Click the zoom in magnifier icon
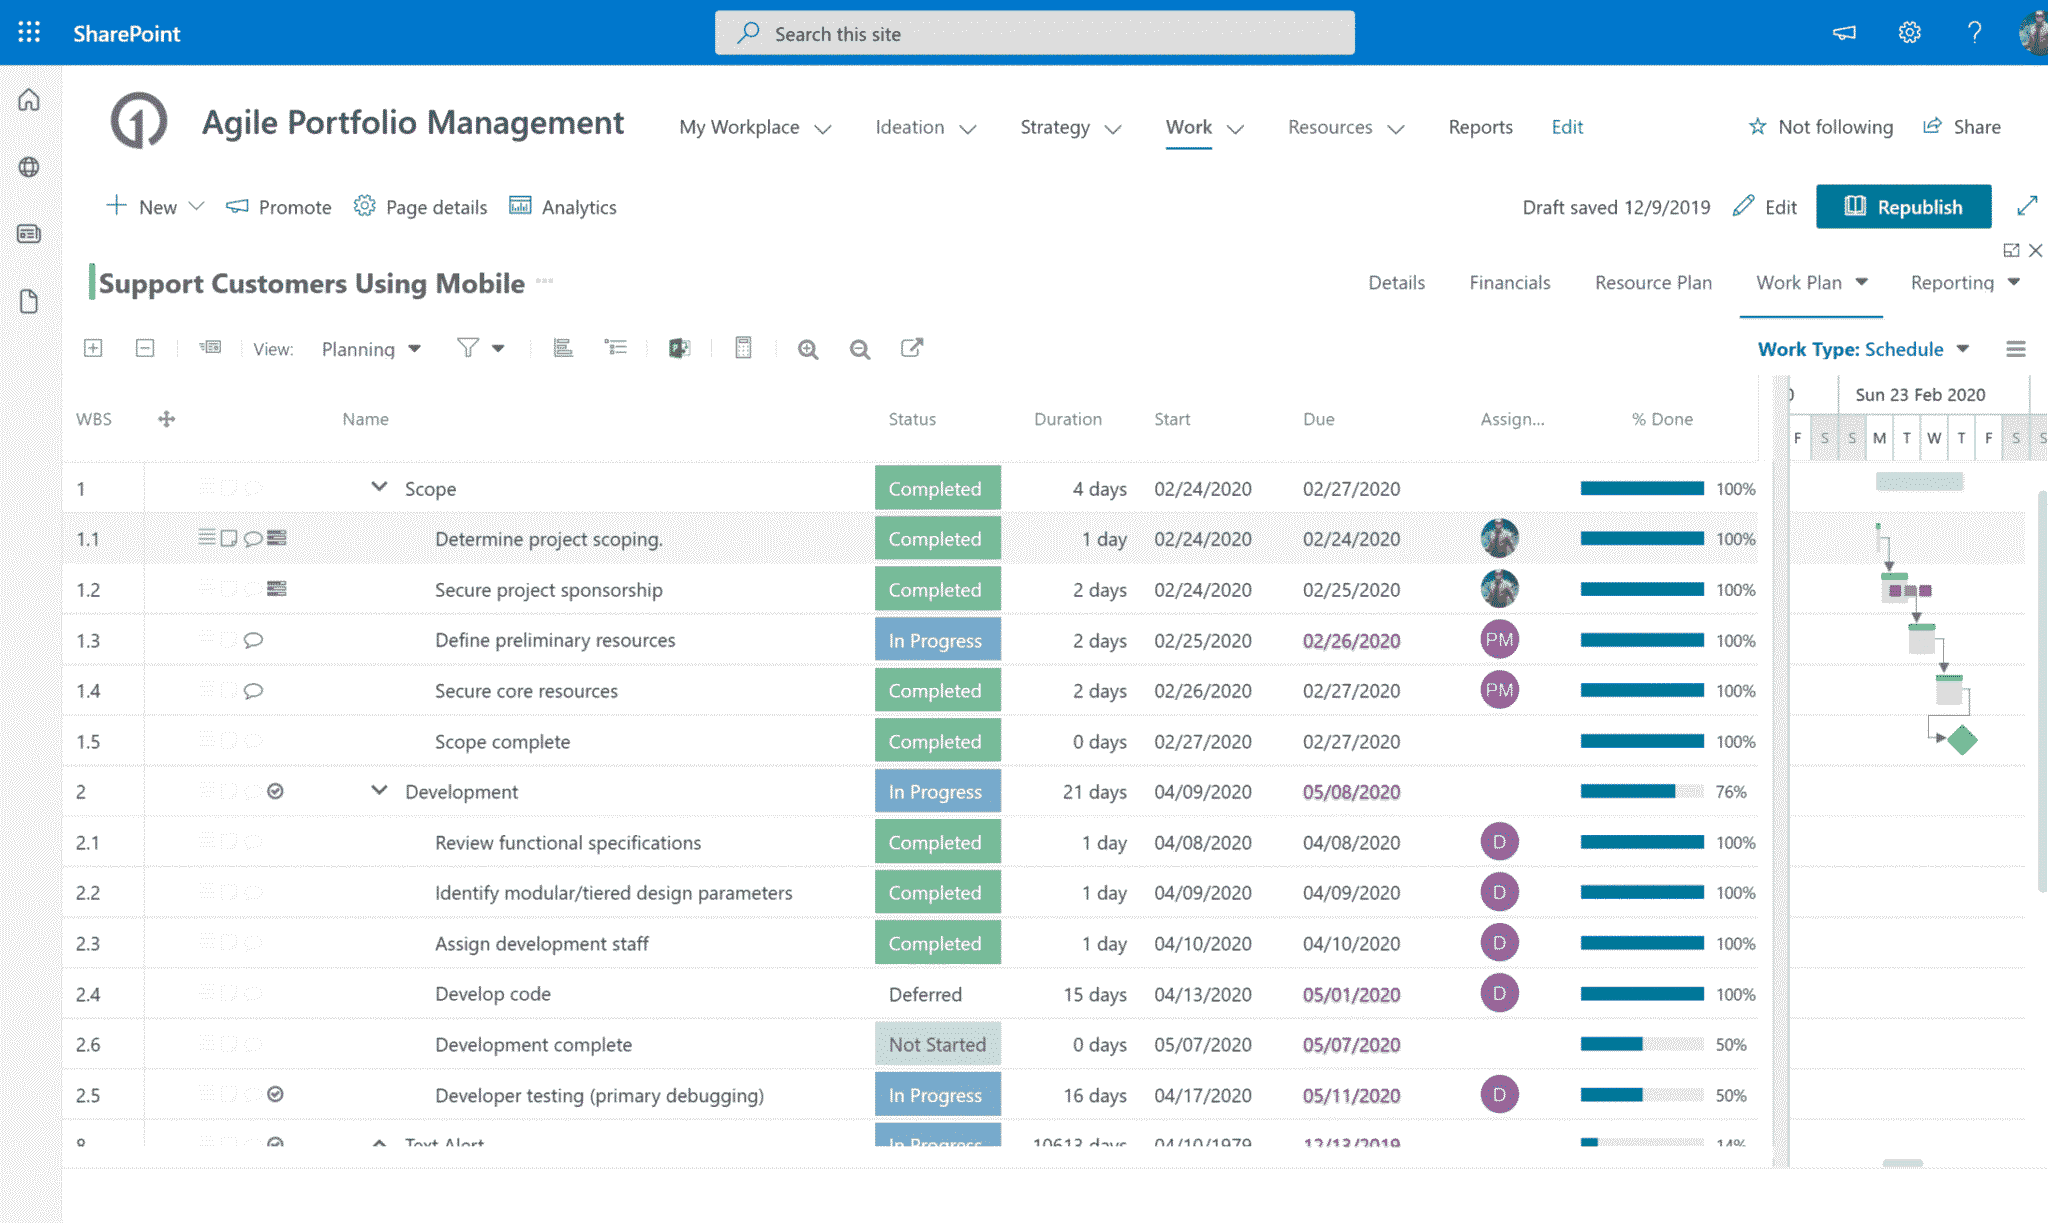 pos(808,349)
